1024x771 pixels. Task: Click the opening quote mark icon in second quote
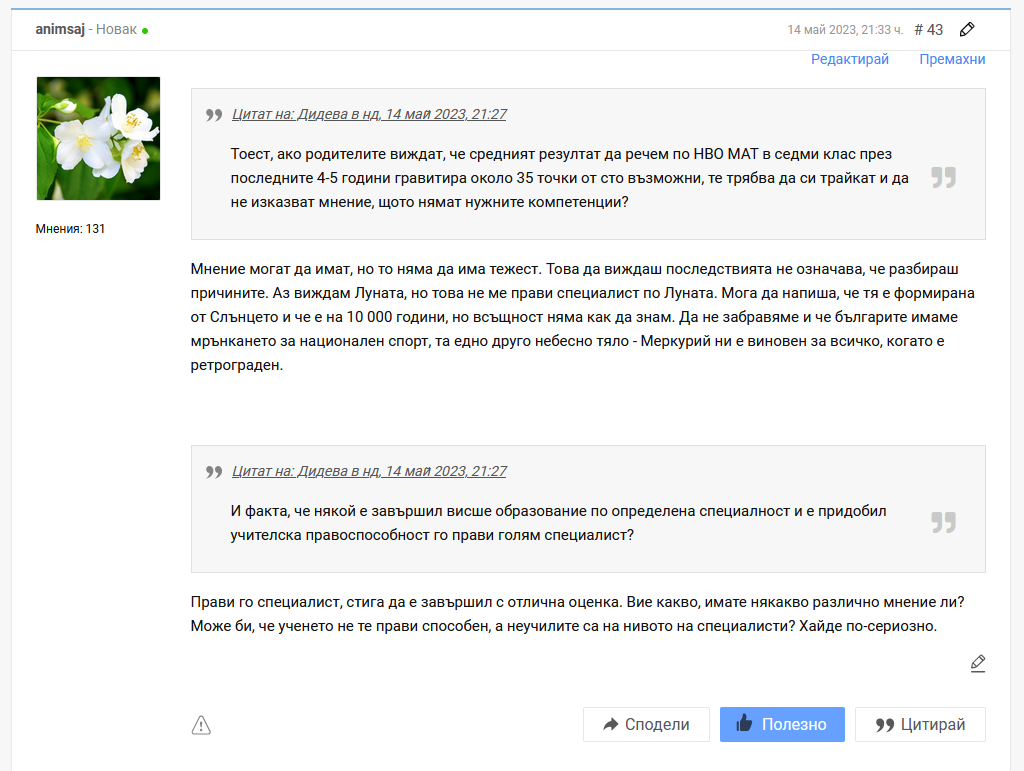tap(213, 472)
